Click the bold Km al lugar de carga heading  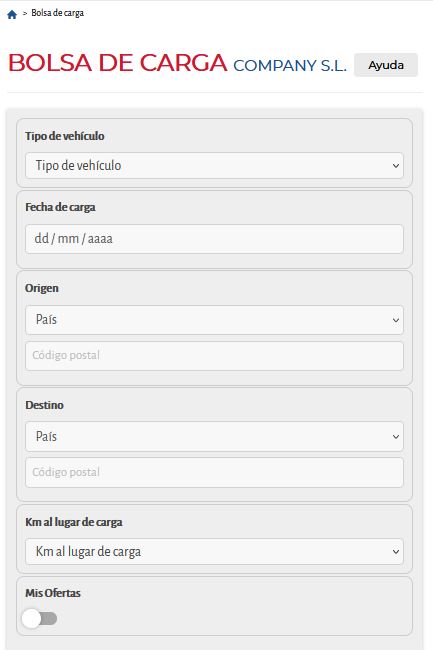tap(74, 522)
